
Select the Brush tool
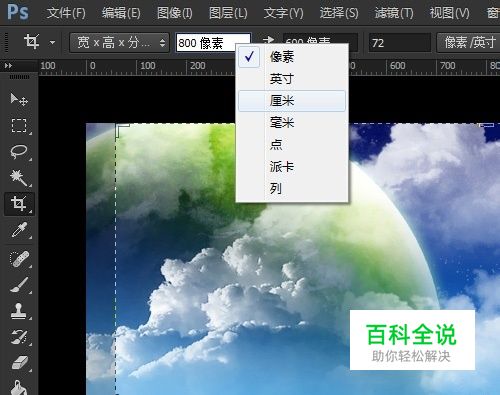(19, 285)
